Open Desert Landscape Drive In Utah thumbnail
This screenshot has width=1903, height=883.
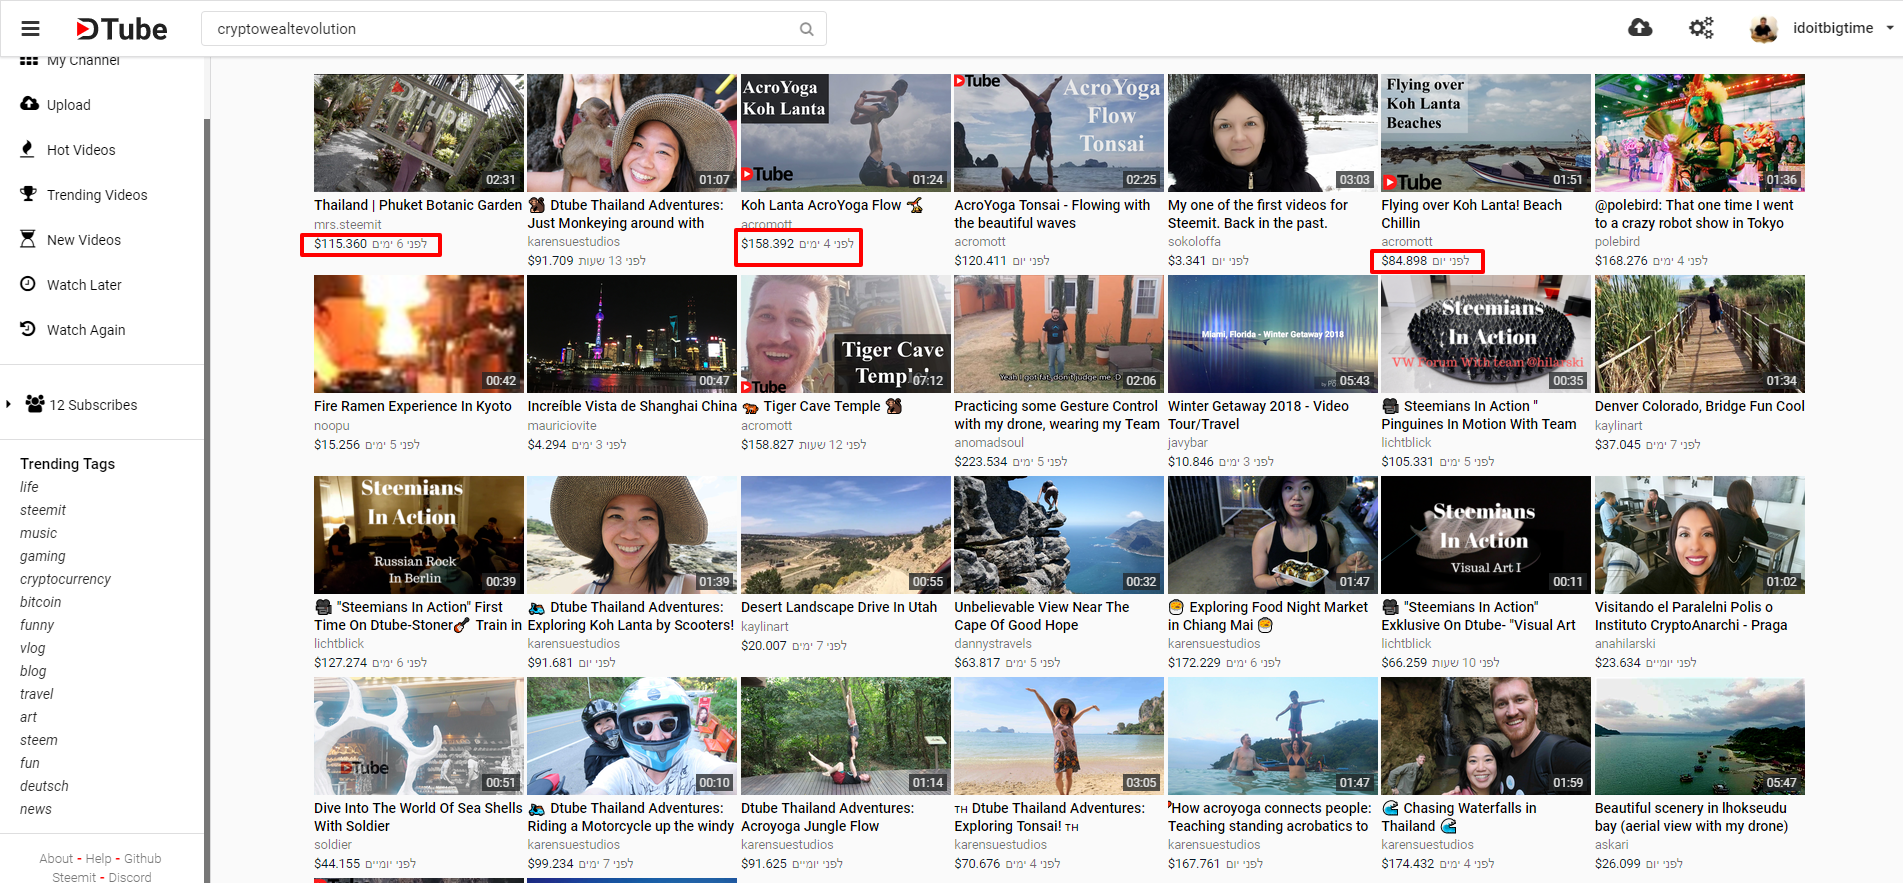coord(846,535)
